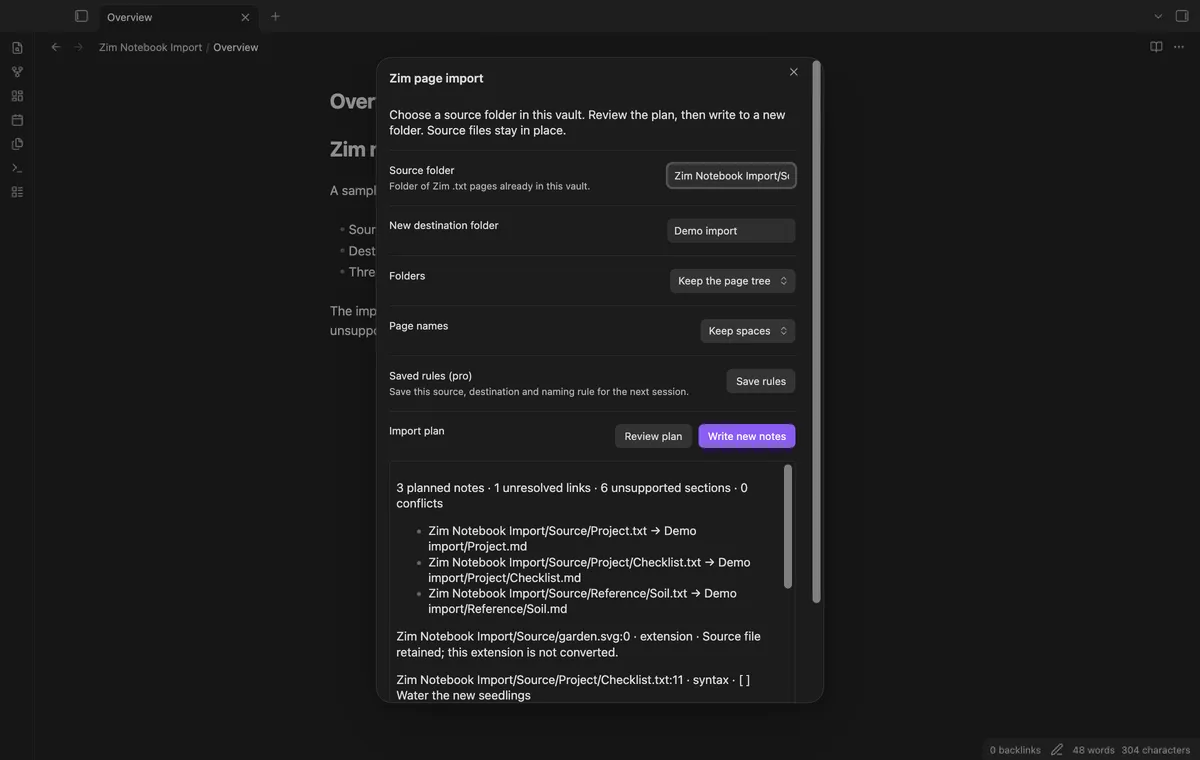Open the Folders 'Keep the page tree' dropdown
1200x760 pixels.
pyautogui.click(x=732, y=281)
